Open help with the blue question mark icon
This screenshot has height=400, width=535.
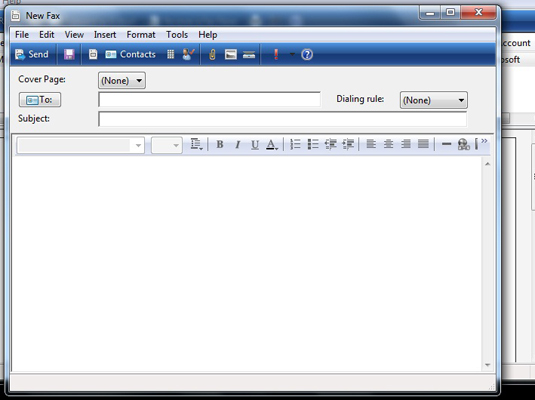point(307,55)
